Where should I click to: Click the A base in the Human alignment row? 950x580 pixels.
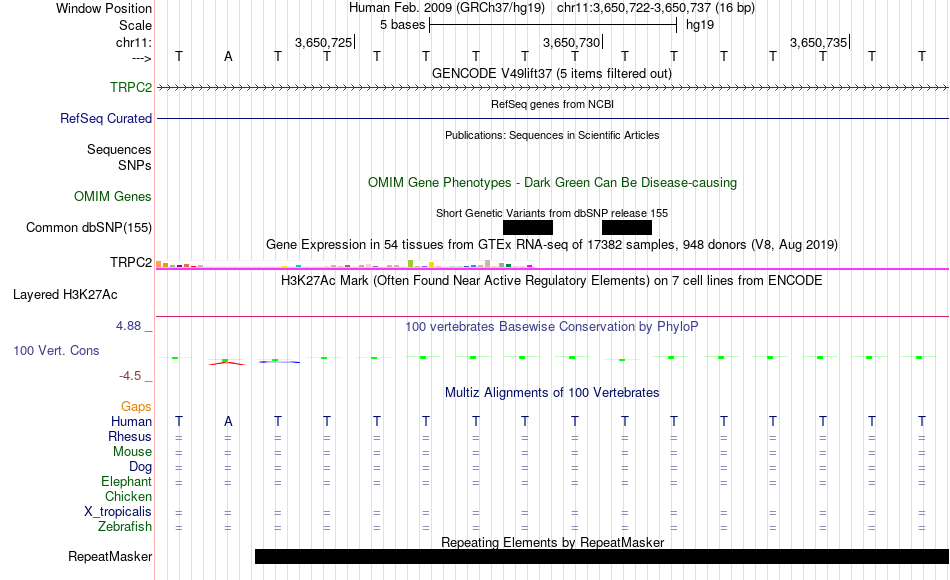click(228, 421)
